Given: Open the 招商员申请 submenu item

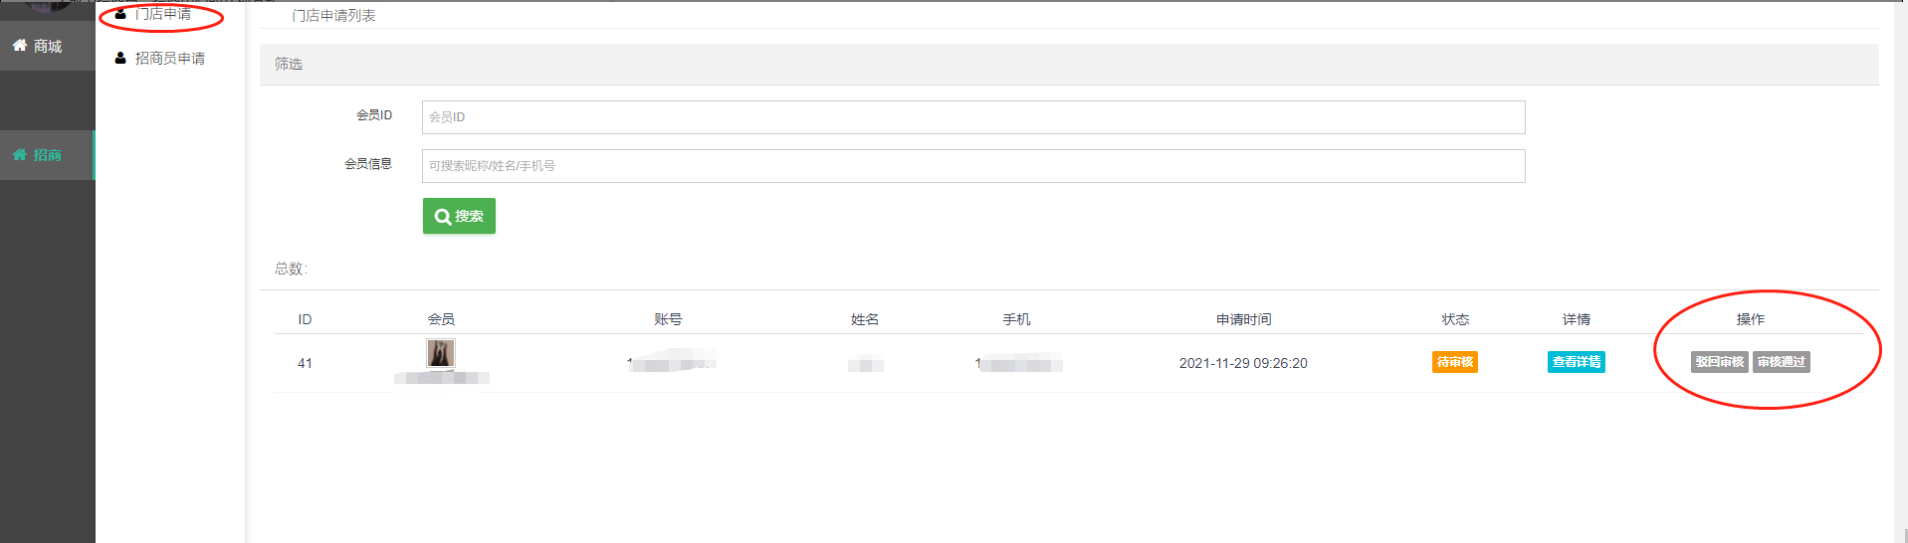Looking at the screenshot, I should (x=169, y=58).
